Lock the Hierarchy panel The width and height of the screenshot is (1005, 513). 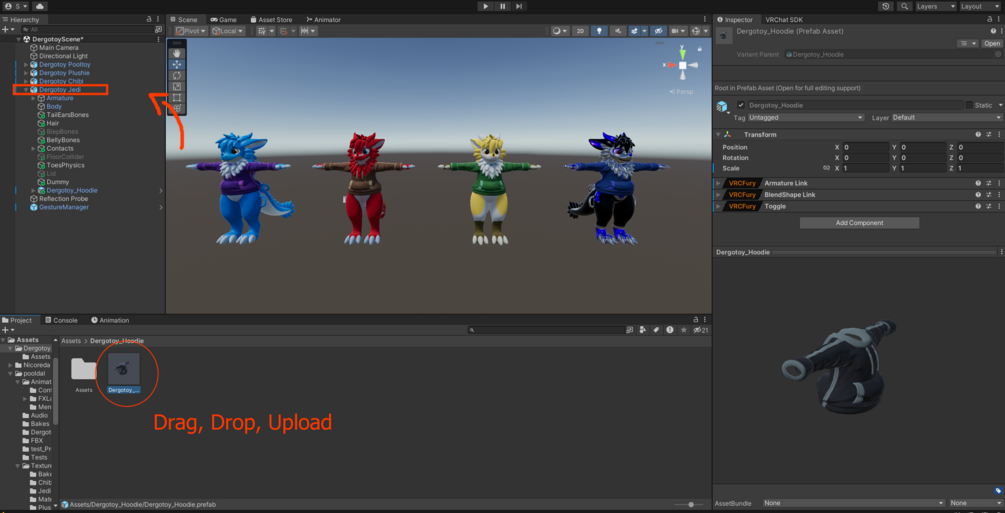pyautogui.click(x=149, y=20)
